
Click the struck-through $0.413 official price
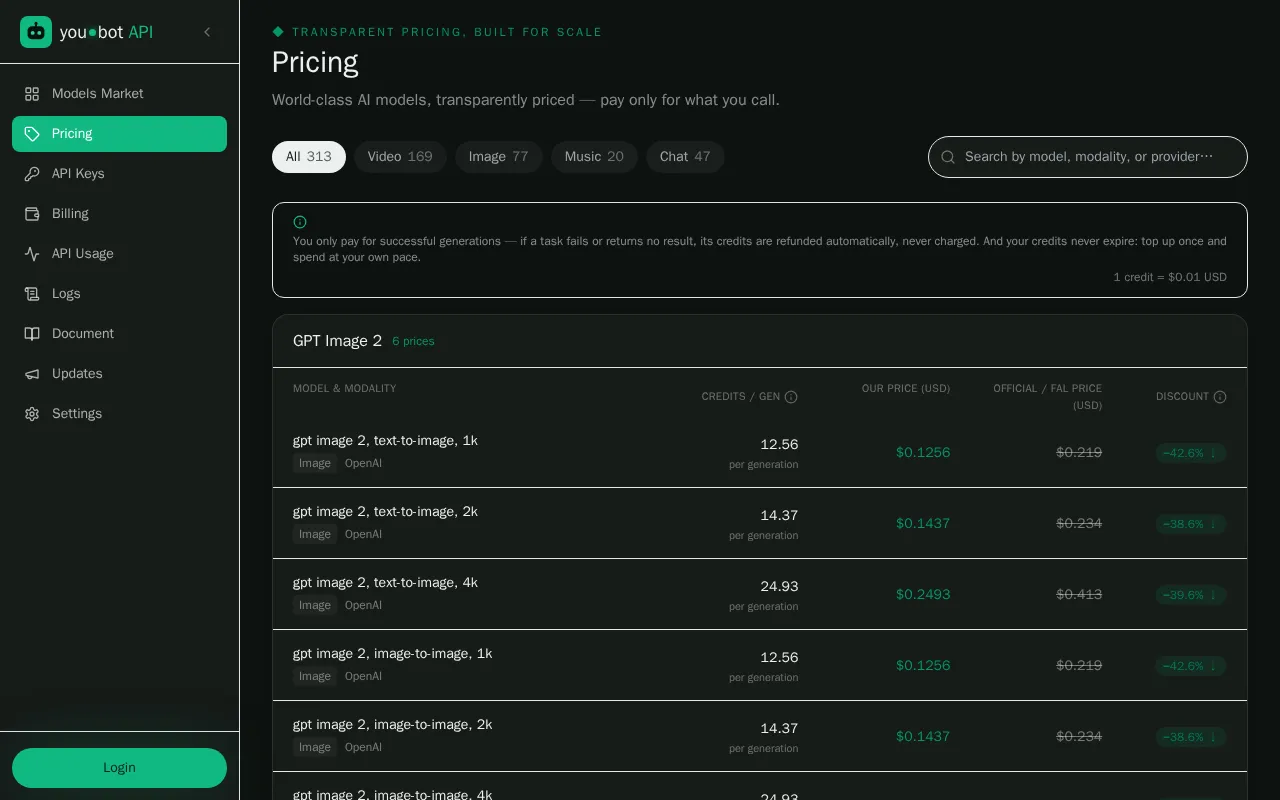(1079, 594)
